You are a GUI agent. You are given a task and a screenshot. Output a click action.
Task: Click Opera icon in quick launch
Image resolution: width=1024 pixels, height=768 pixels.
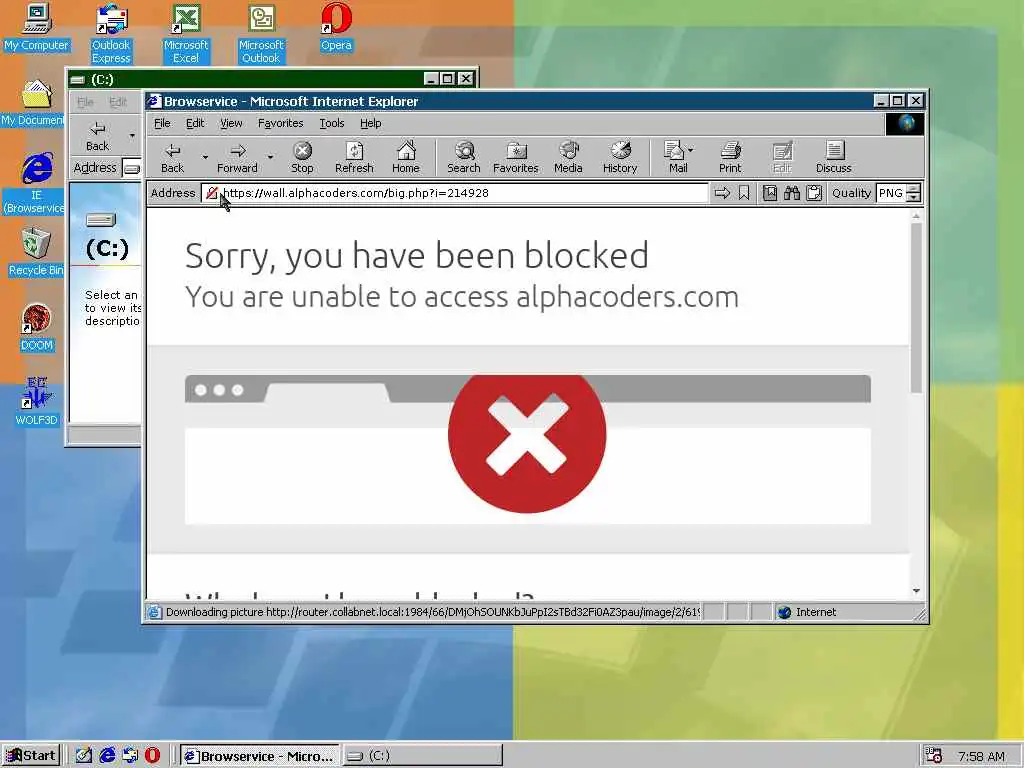[152, 756]
